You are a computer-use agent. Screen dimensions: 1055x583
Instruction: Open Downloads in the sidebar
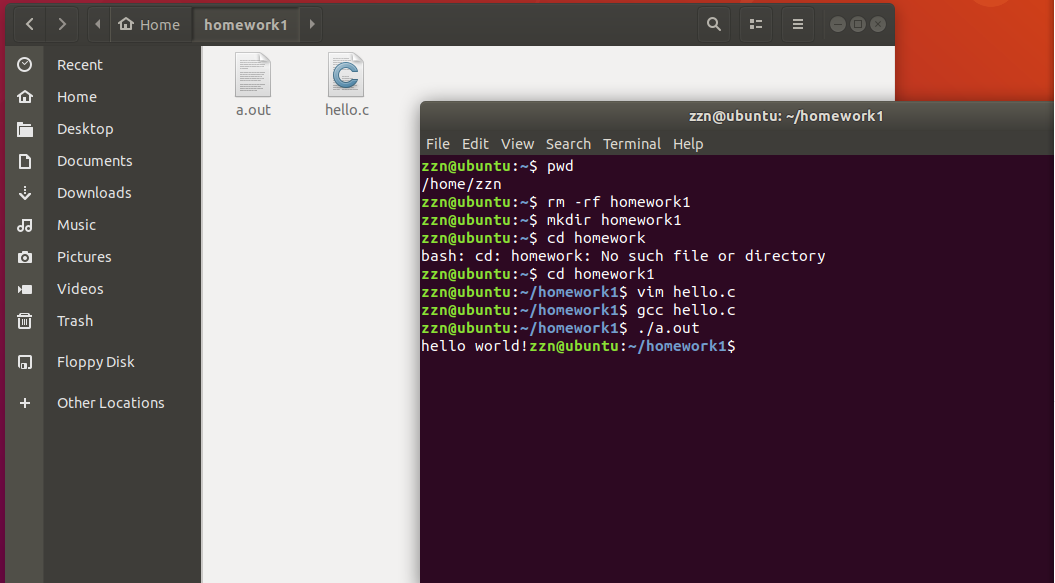94,193
